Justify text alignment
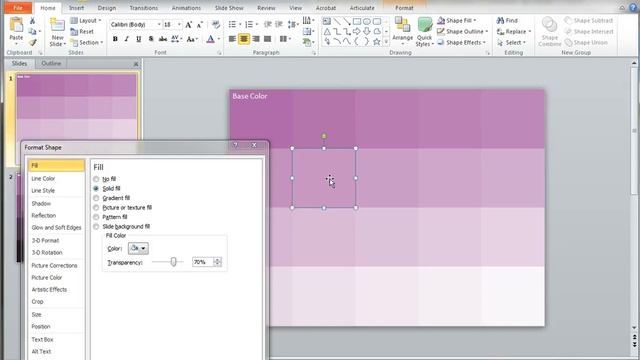This screenshot has height=360, width=640. (x=267, y=39)
